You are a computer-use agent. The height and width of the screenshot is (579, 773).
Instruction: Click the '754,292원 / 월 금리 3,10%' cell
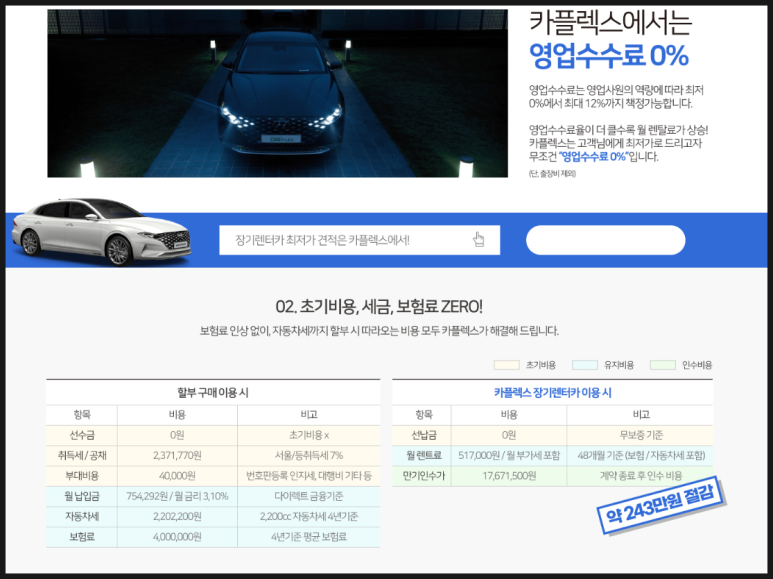177,496
